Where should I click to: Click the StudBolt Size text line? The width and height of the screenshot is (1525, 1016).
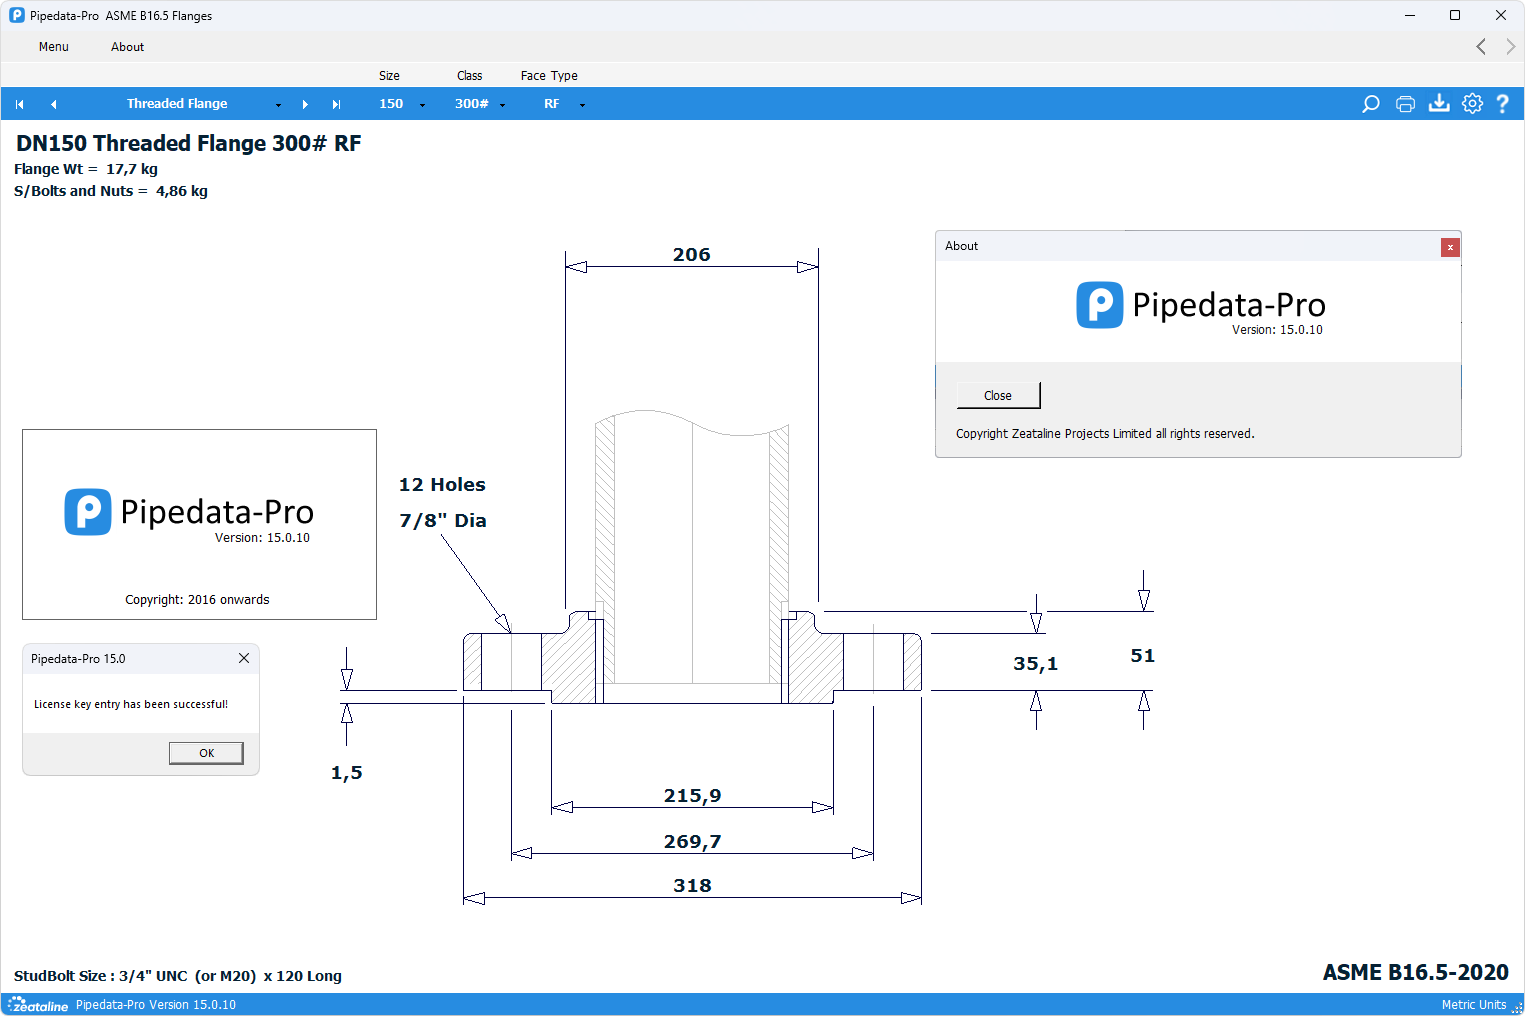[x=178, y=976]
